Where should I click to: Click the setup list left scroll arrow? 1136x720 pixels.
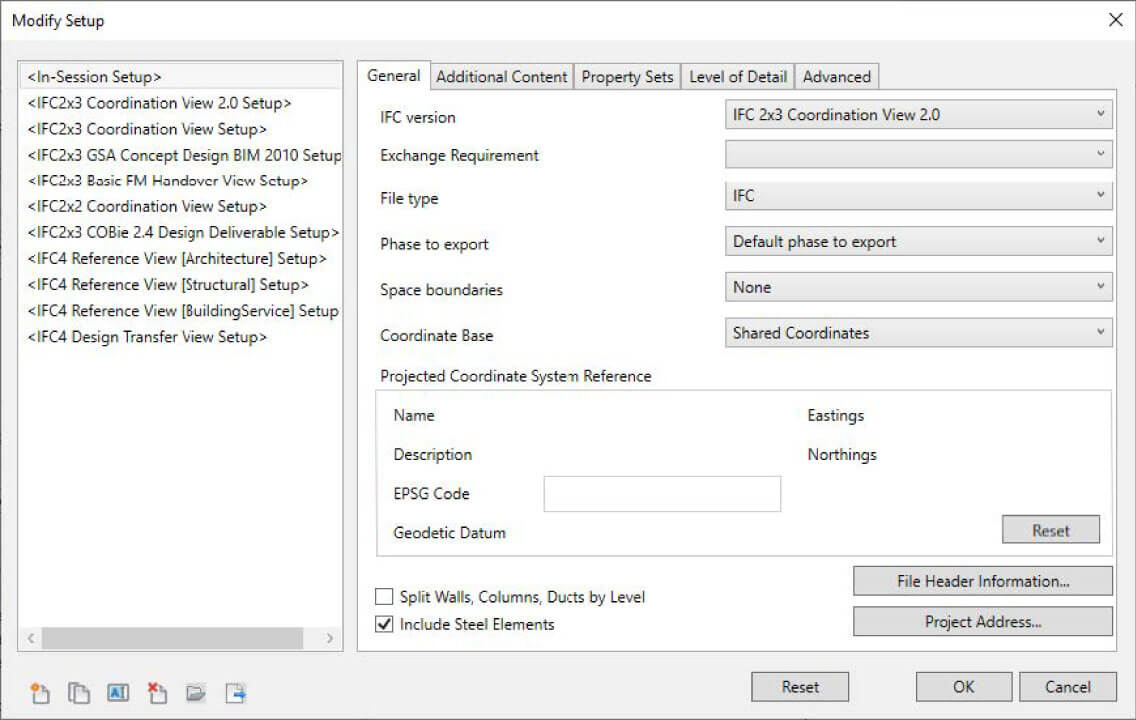[x=31, y=638]
